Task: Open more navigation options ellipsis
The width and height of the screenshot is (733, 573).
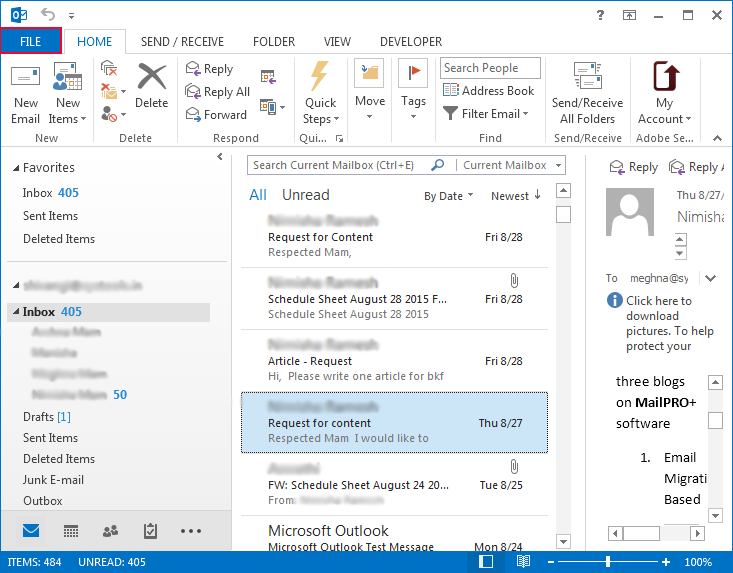Action: (x=191, y=531)
